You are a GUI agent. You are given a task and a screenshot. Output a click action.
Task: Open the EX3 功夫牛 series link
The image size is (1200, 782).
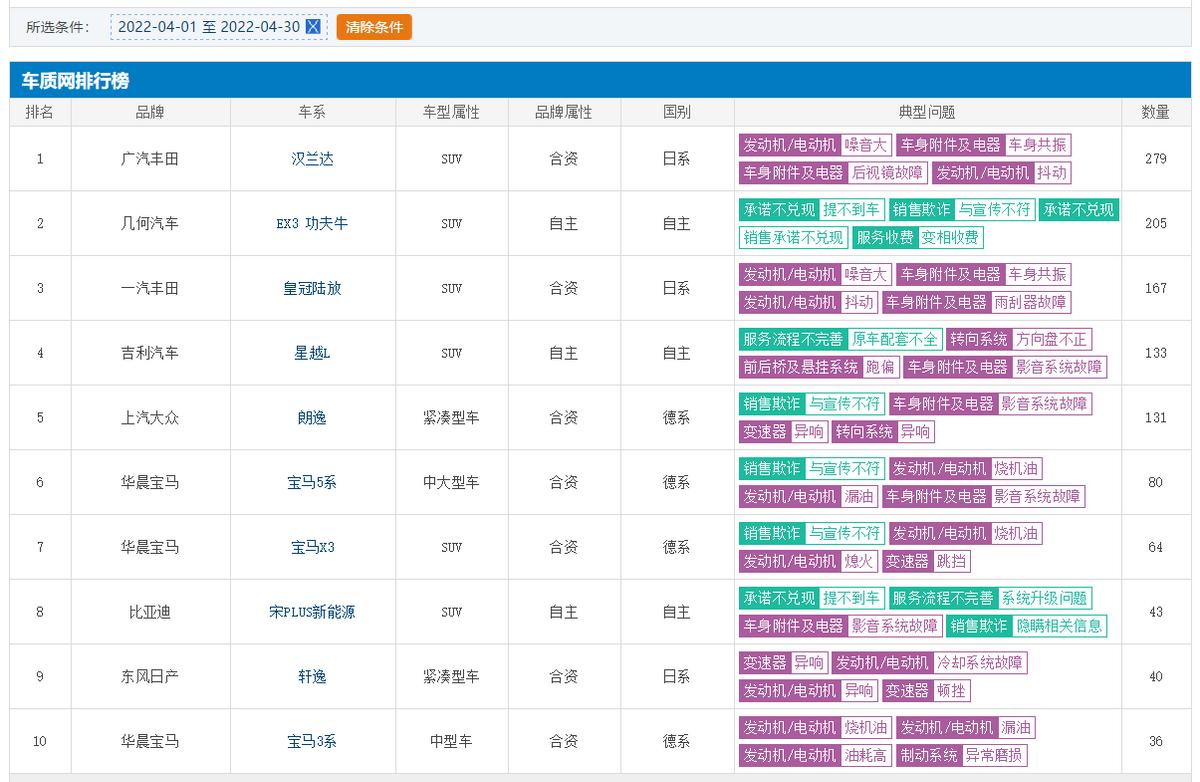[x=312, y=224]
